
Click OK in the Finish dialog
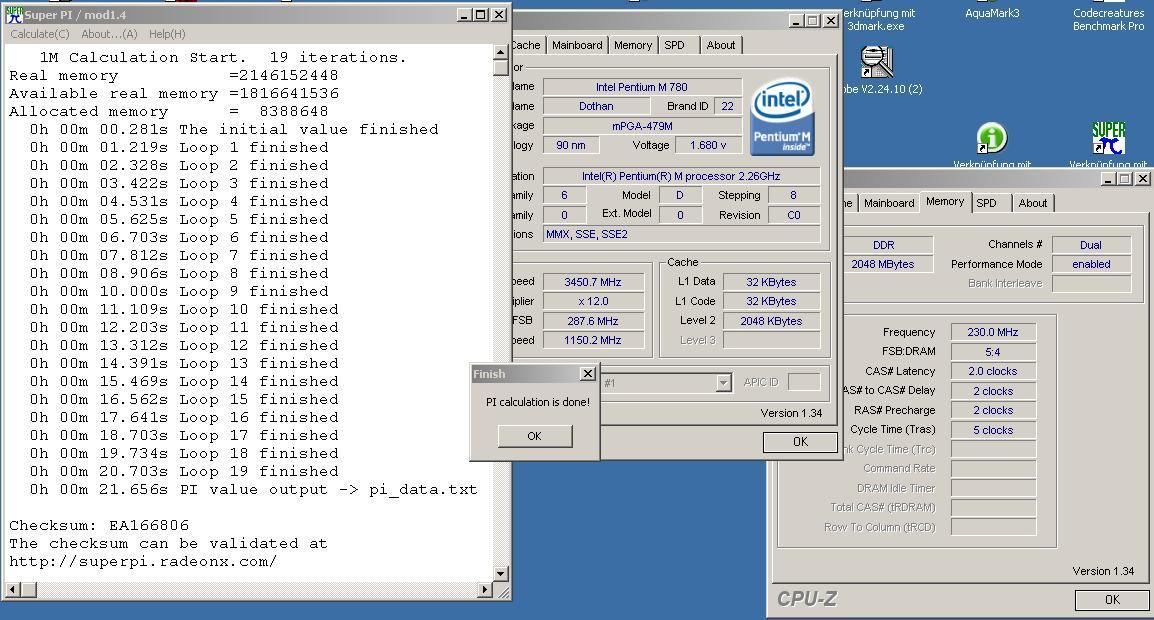tap(534, 436)
